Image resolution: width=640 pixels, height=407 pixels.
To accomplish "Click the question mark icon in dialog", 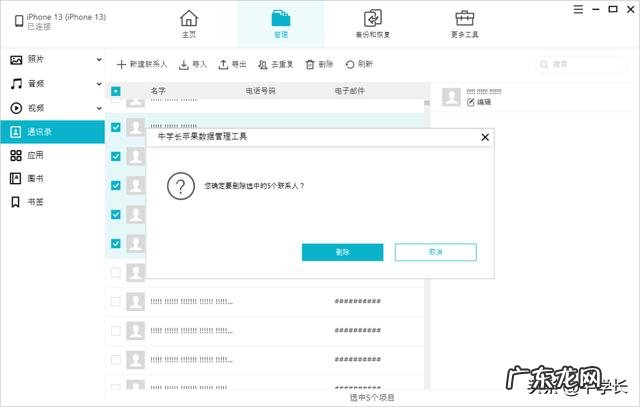I will pyautogui.click(x=181, y=186).
